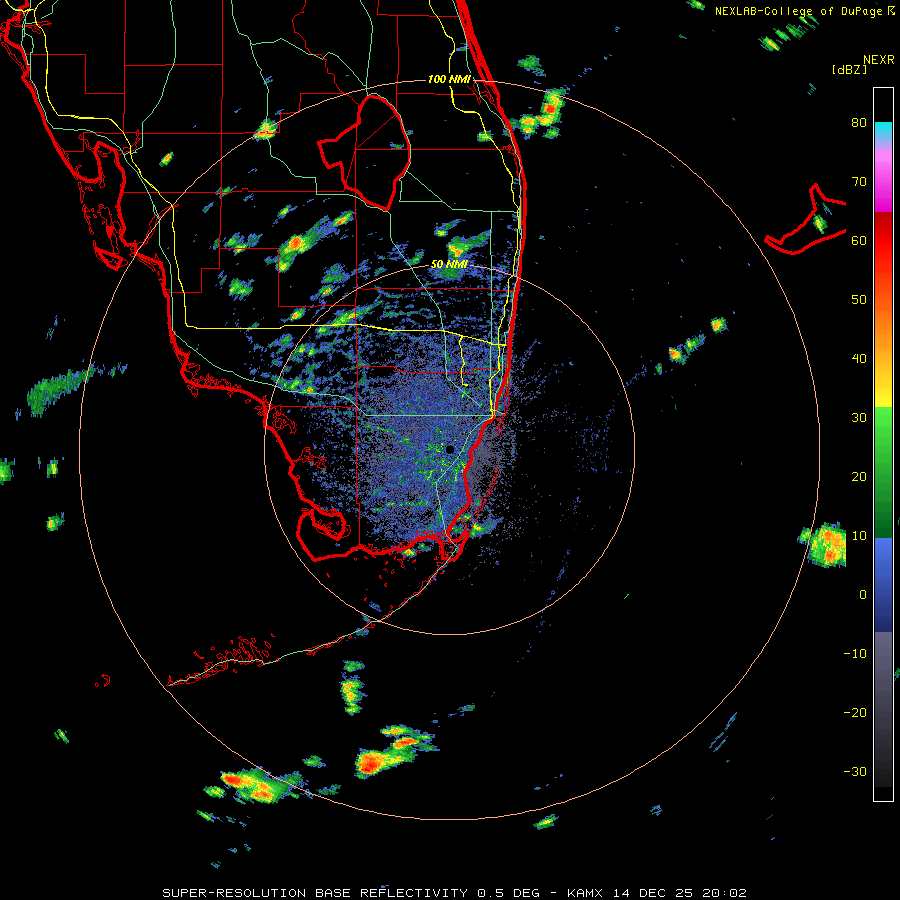Click the black radar site dot at KAMX
The height and width of the screenshot is (900, 900).
click(x=450, y=449)
